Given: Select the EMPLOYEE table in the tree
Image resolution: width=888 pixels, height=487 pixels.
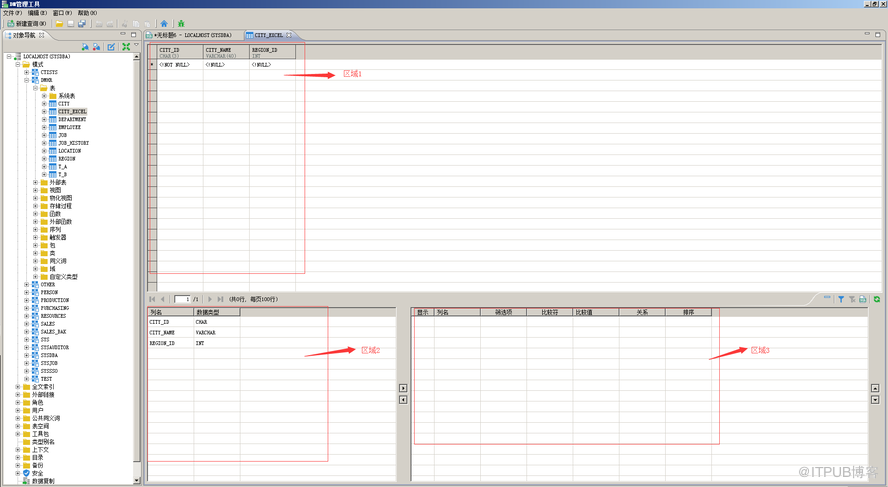Looking at the screenshot, I should (x=70, y=127).
